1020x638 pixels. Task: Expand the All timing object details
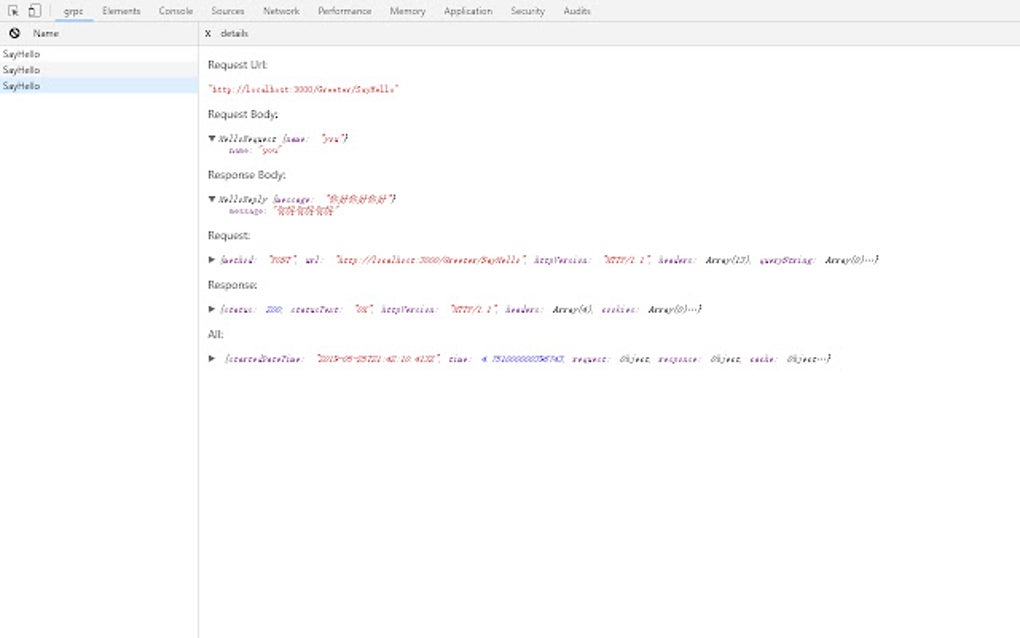click(x=212, y=357)
